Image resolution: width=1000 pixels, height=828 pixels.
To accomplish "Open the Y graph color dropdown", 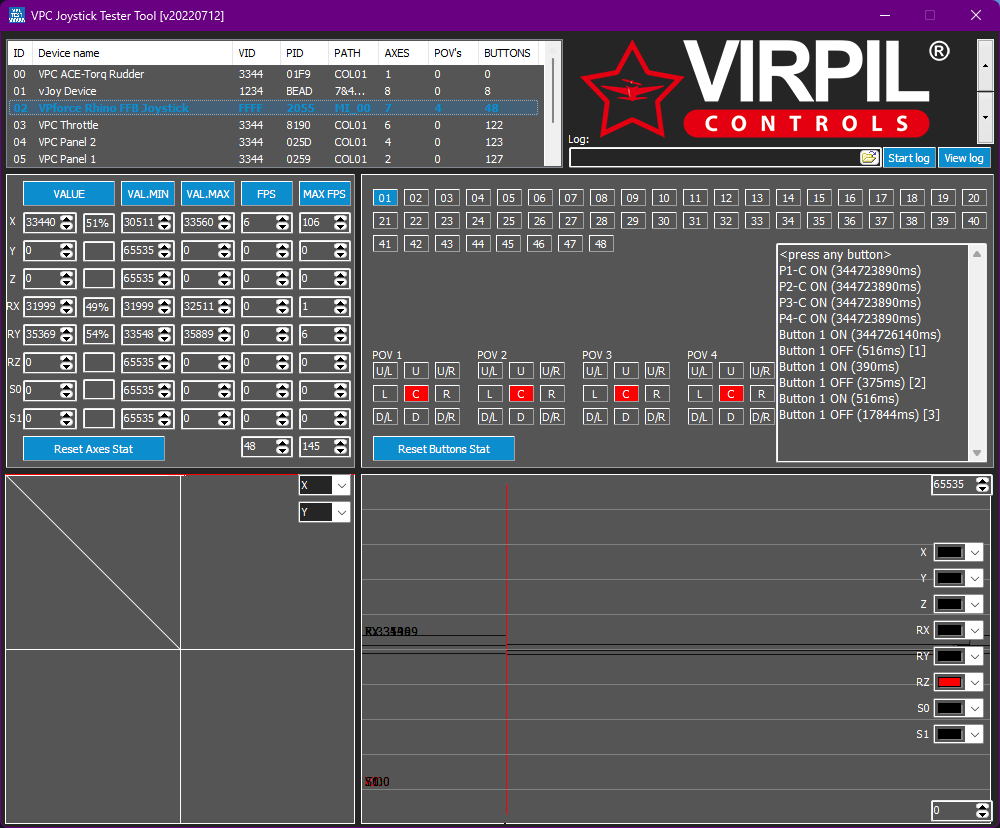I will coord(974,579).
